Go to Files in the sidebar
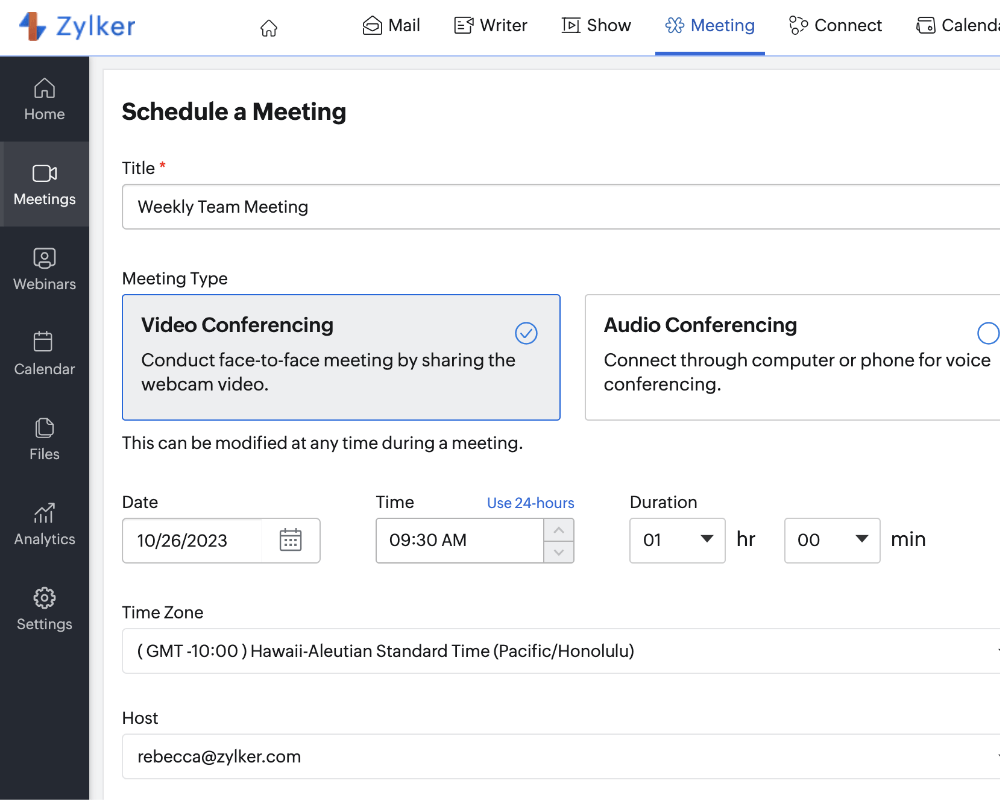1000x800 pixels. [x=44, y=439]
